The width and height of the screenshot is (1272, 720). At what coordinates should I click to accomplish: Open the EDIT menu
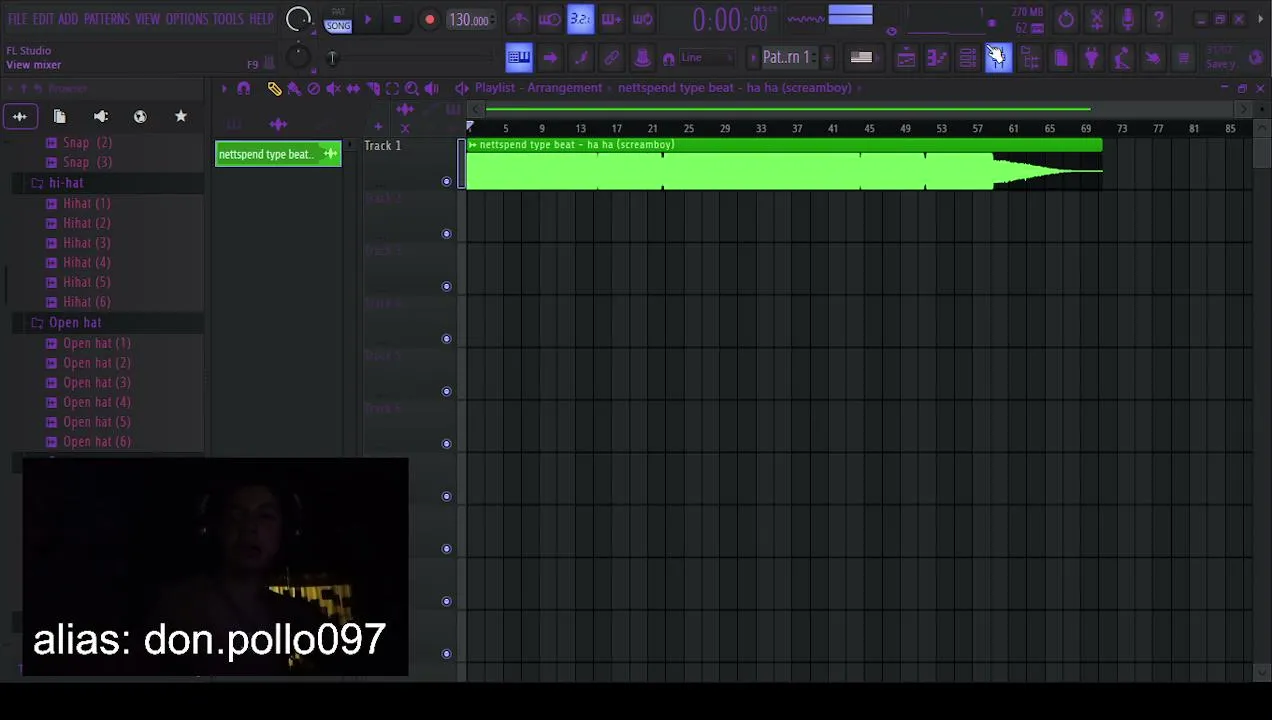pyautogui.click(x=43, y=19)
